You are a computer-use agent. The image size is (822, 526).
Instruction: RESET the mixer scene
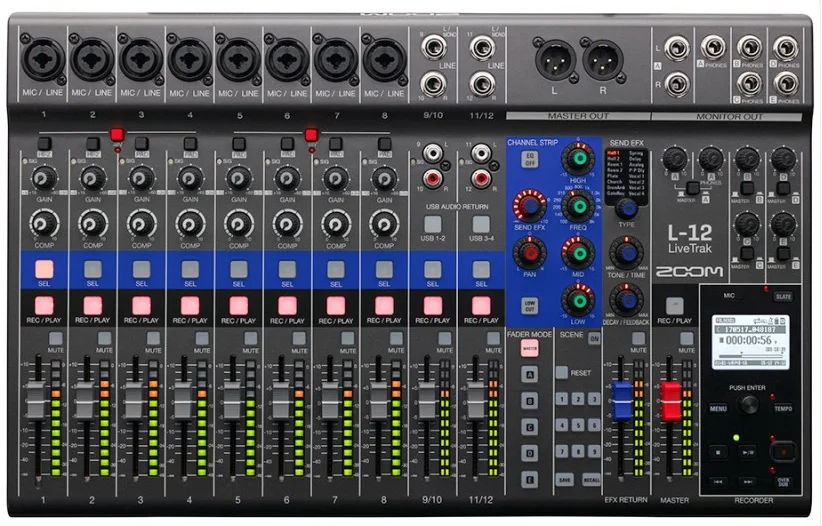(x=562, y=372)
